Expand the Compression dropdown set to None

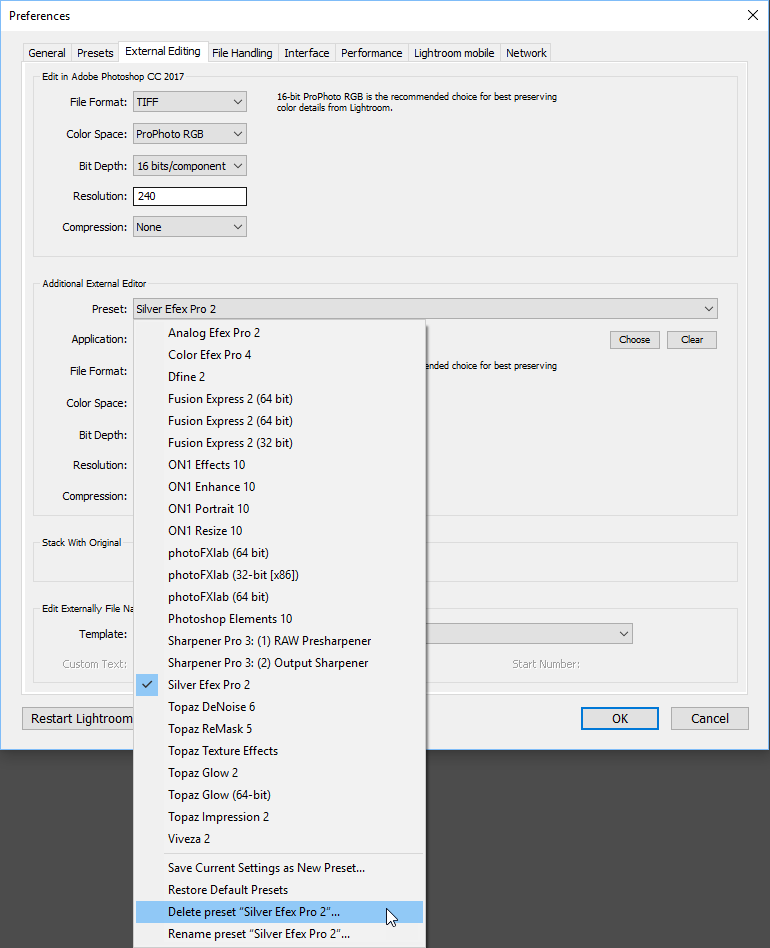(x=190, y=227)
